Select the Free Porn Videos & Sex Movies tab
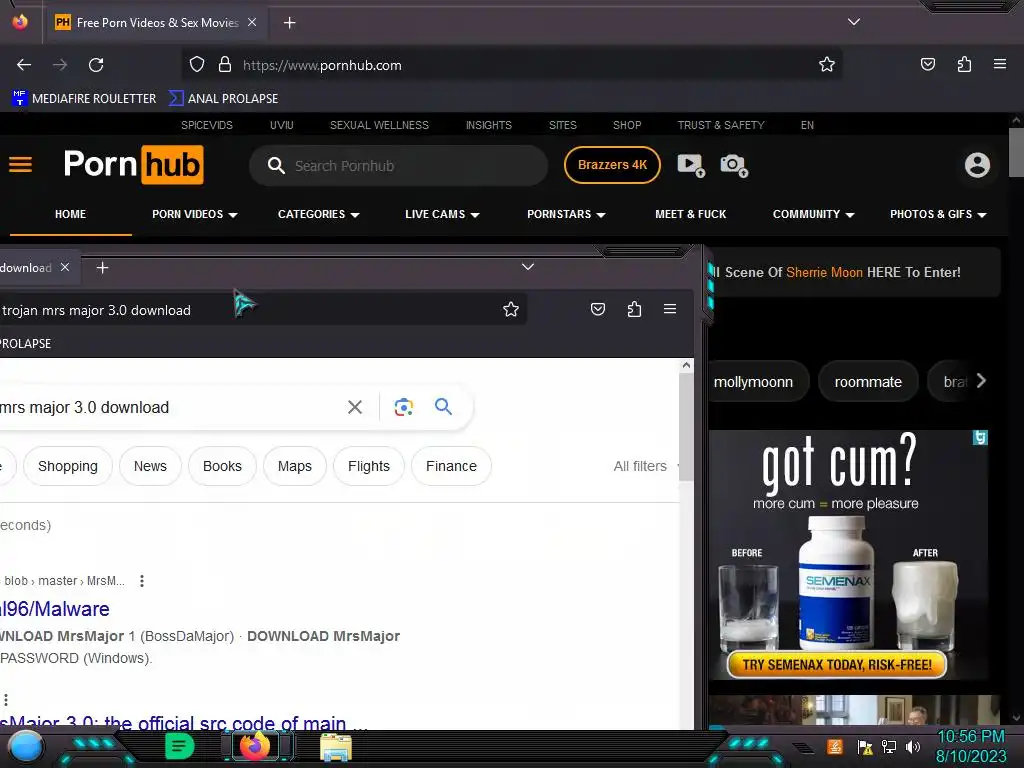Image resolution: width=1024 pixels, height=768 pixels. (156, 23)
